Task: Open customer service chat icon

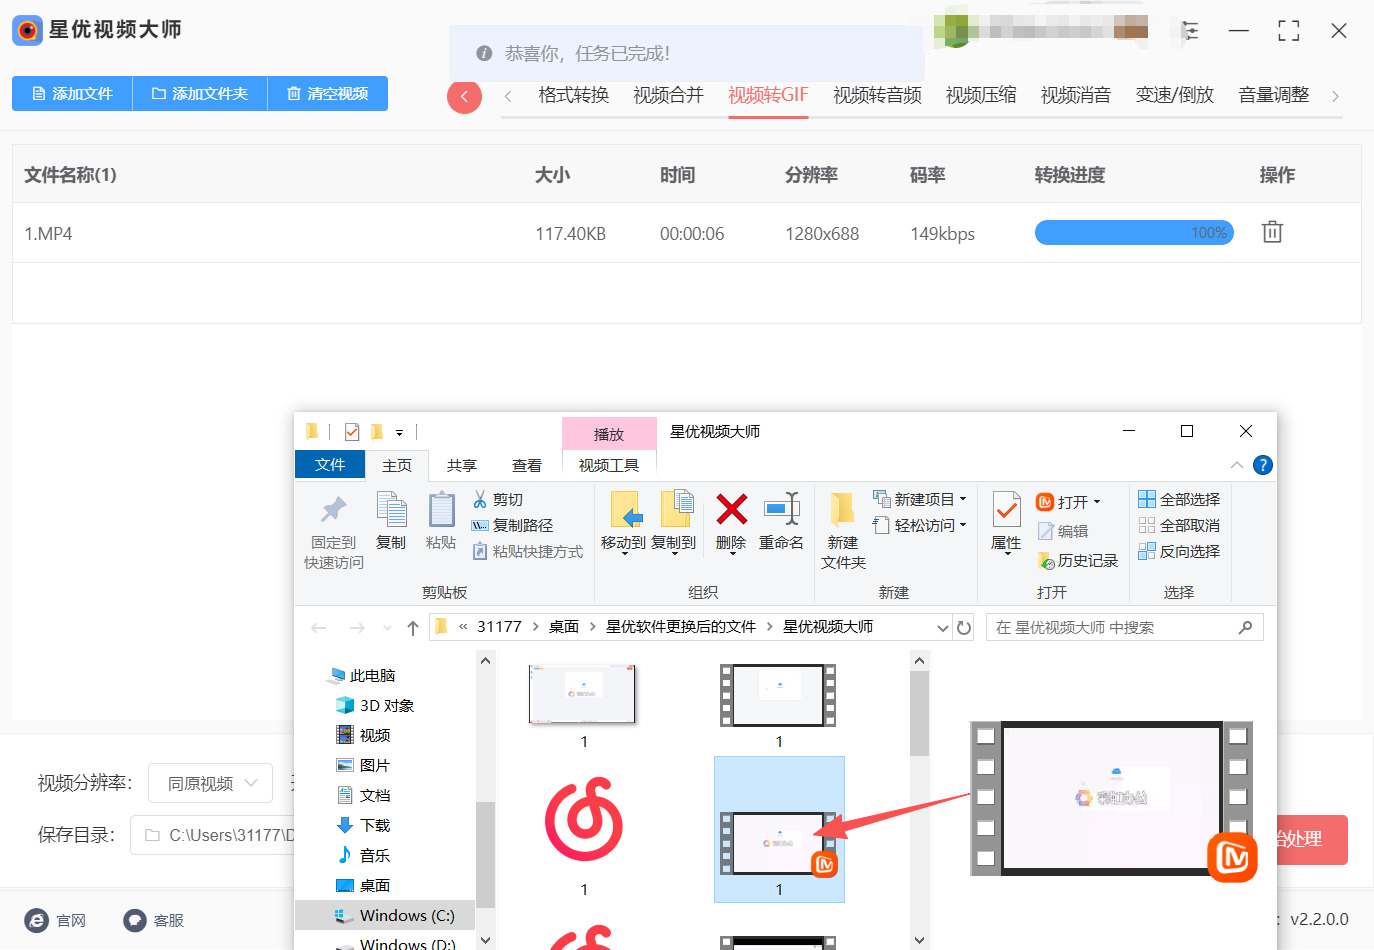Action: [135, 920]
